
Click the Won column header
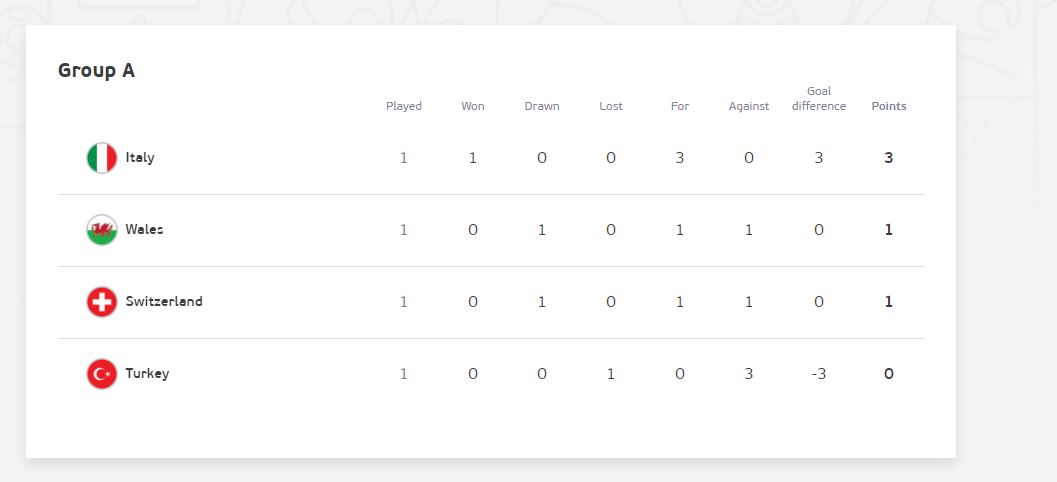(x=473, y=106)
